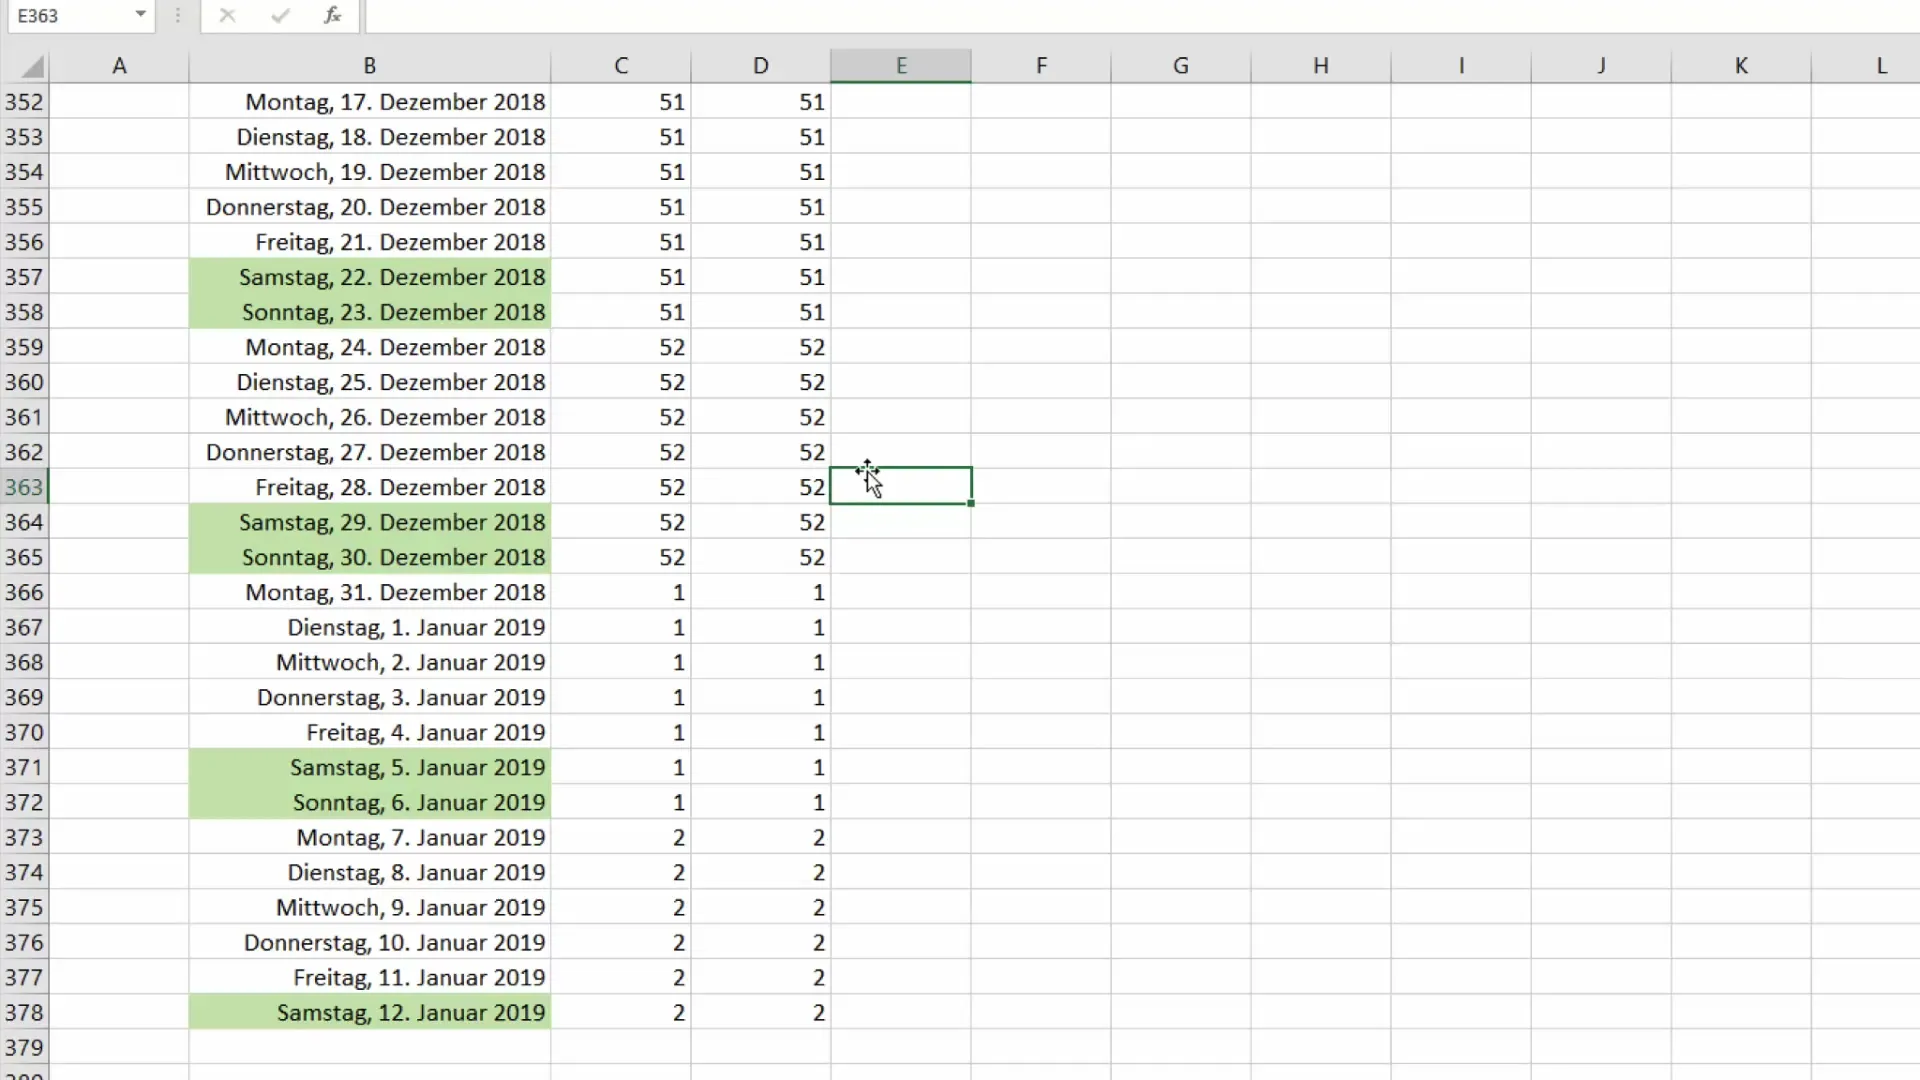Click green cell 'Samstag, 22. Dezember 2018'

click(370, 277)
